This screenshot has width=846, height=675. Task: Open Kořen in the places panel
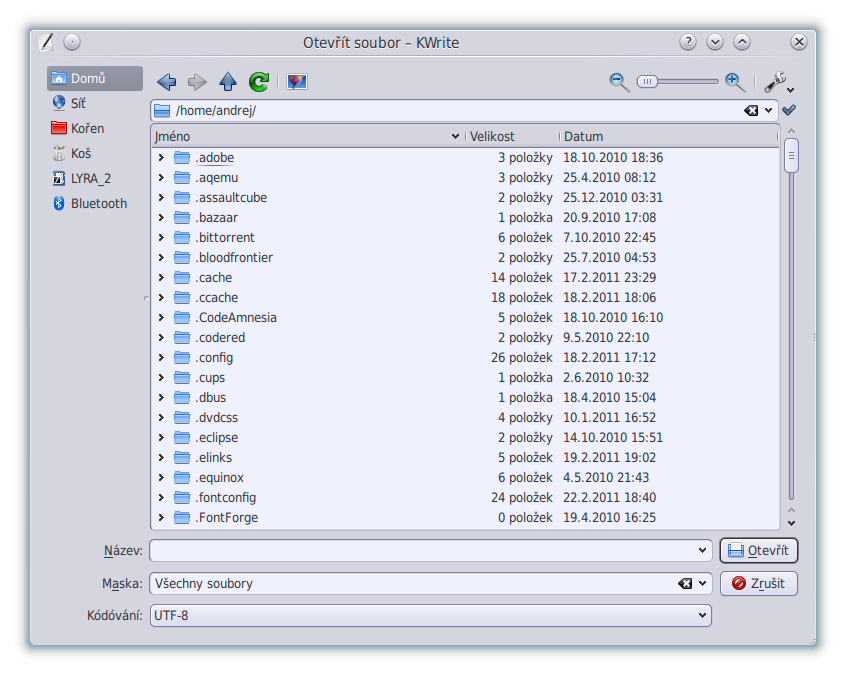[95, 128]
